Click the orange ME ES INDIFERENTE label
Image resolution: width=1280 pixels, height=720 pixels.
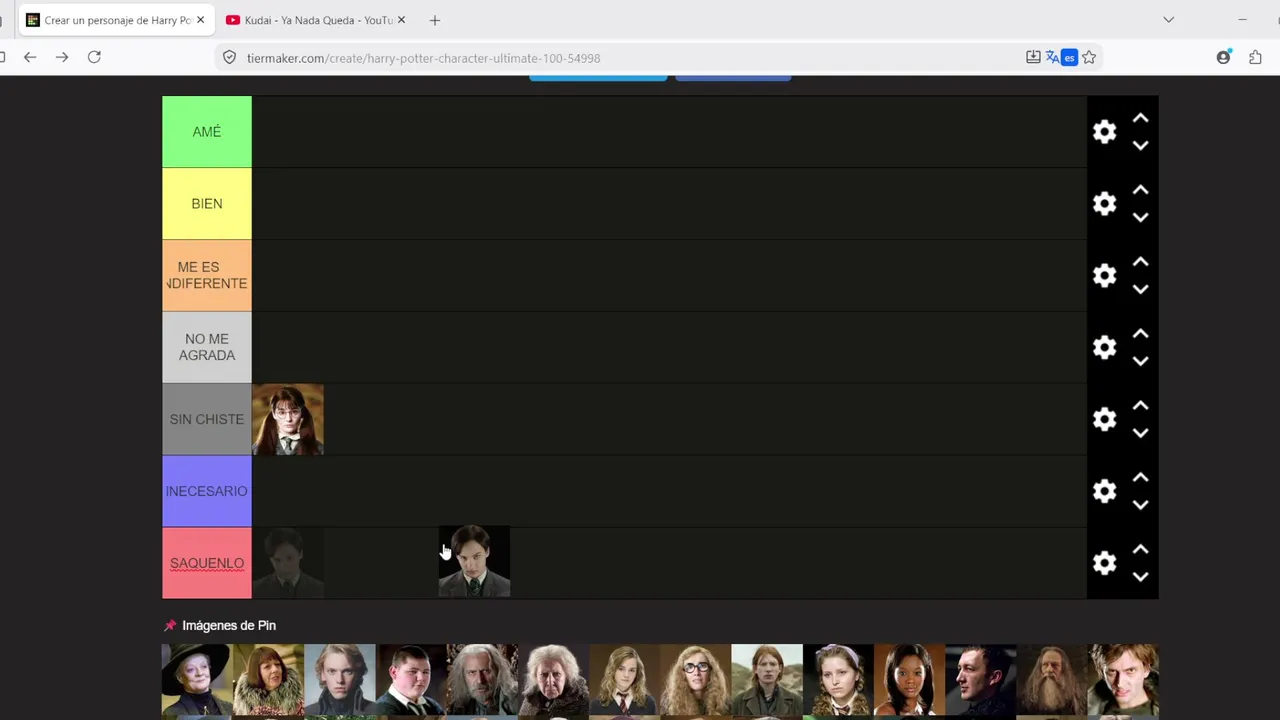[207, 276]
